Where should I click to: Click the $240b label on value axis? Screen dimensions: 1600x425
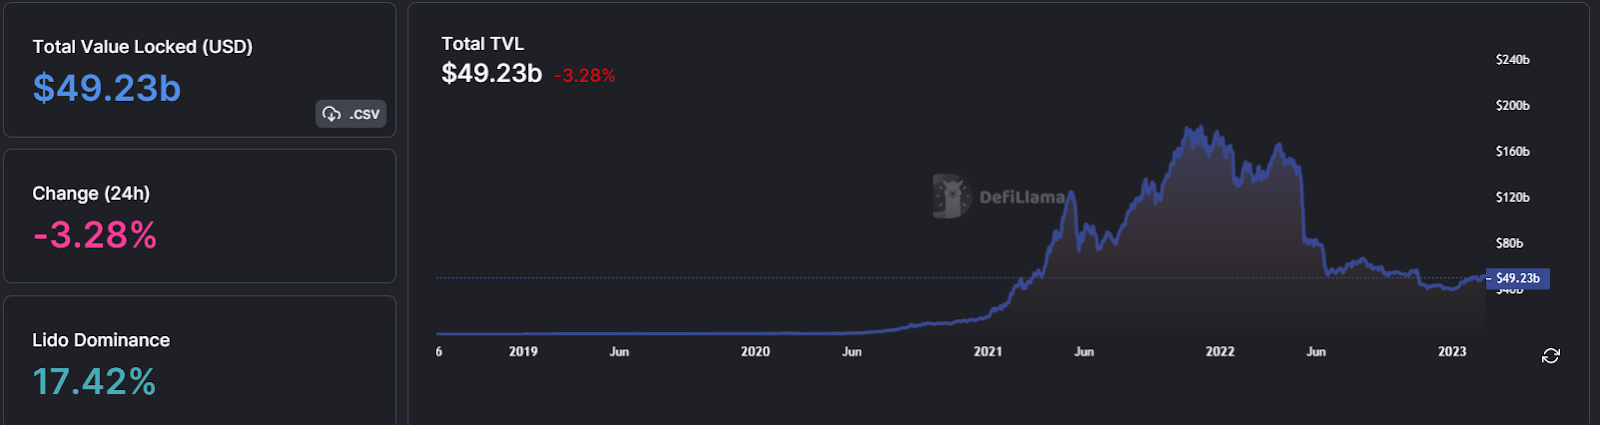point(1513,60)
